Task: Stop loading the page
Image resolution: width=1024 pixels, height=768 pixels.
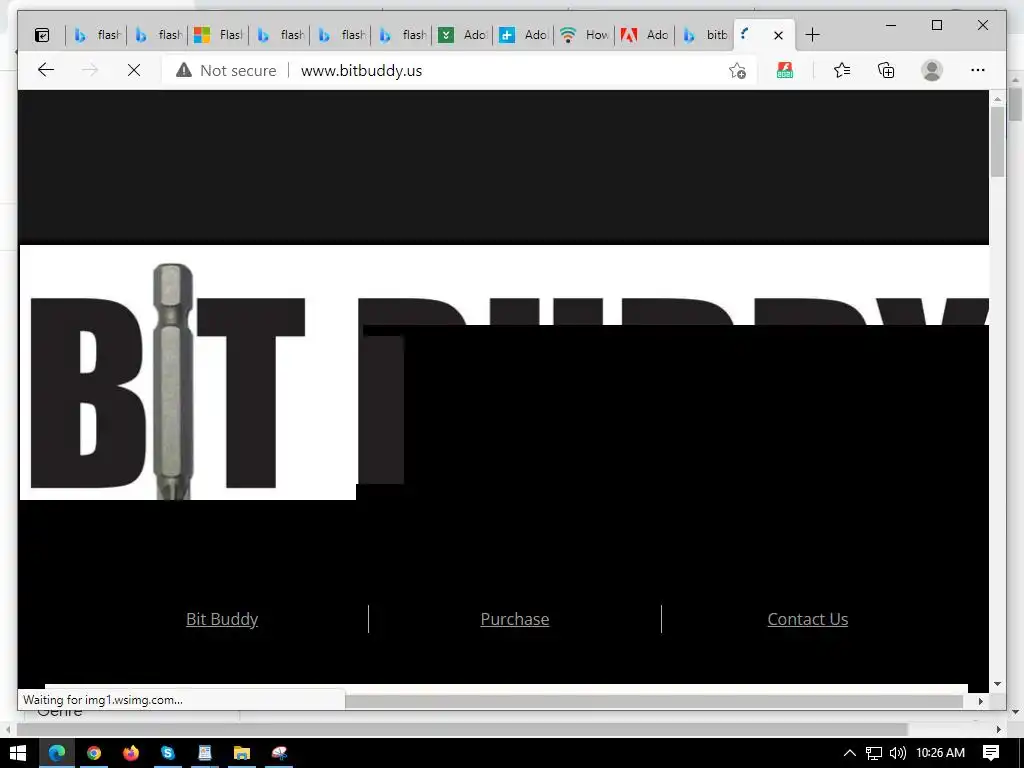Action: 134,70
